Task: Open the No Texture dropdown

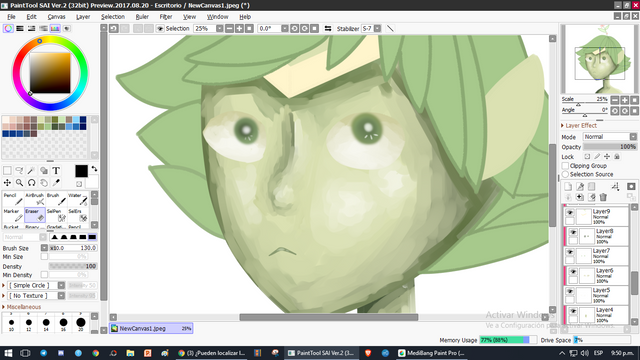Action: coord(61,296)
